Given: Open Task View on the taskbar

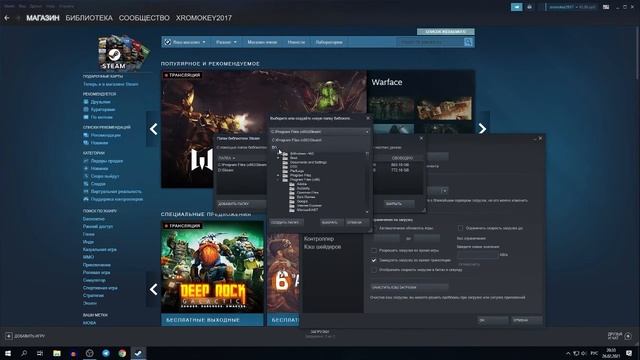Looking at the screenshot, I should 40,353.
